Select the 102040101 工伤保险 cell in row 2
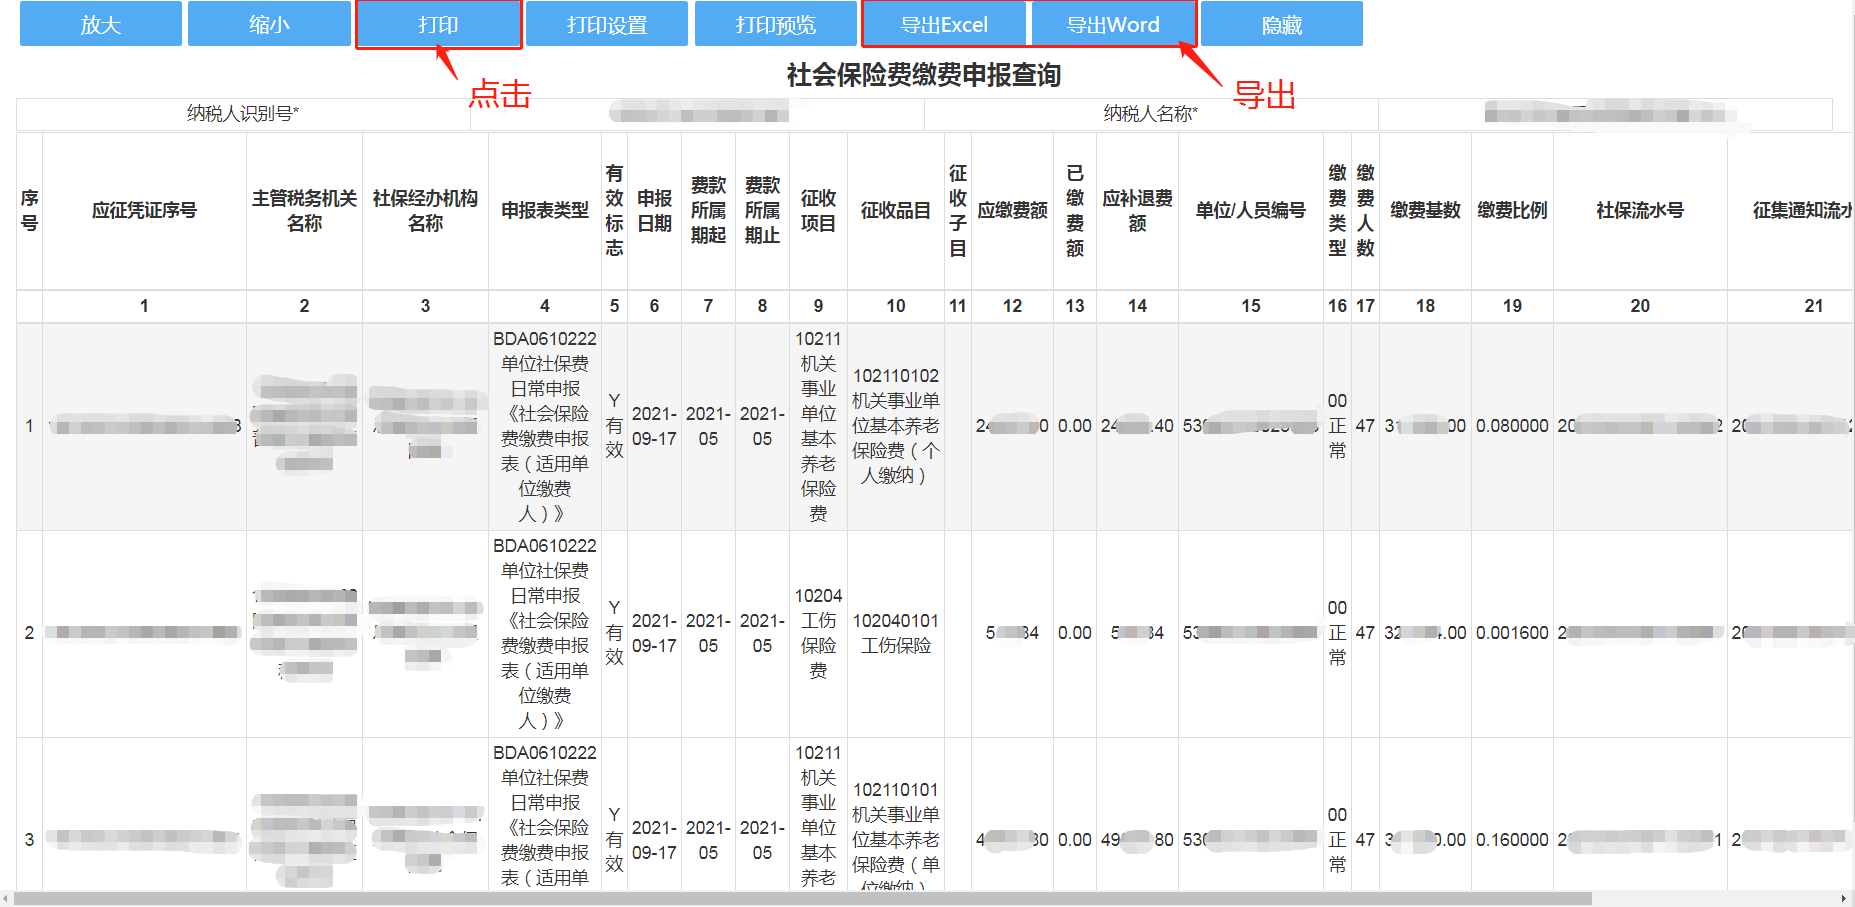1855x907 pixels. pos(896,633)
